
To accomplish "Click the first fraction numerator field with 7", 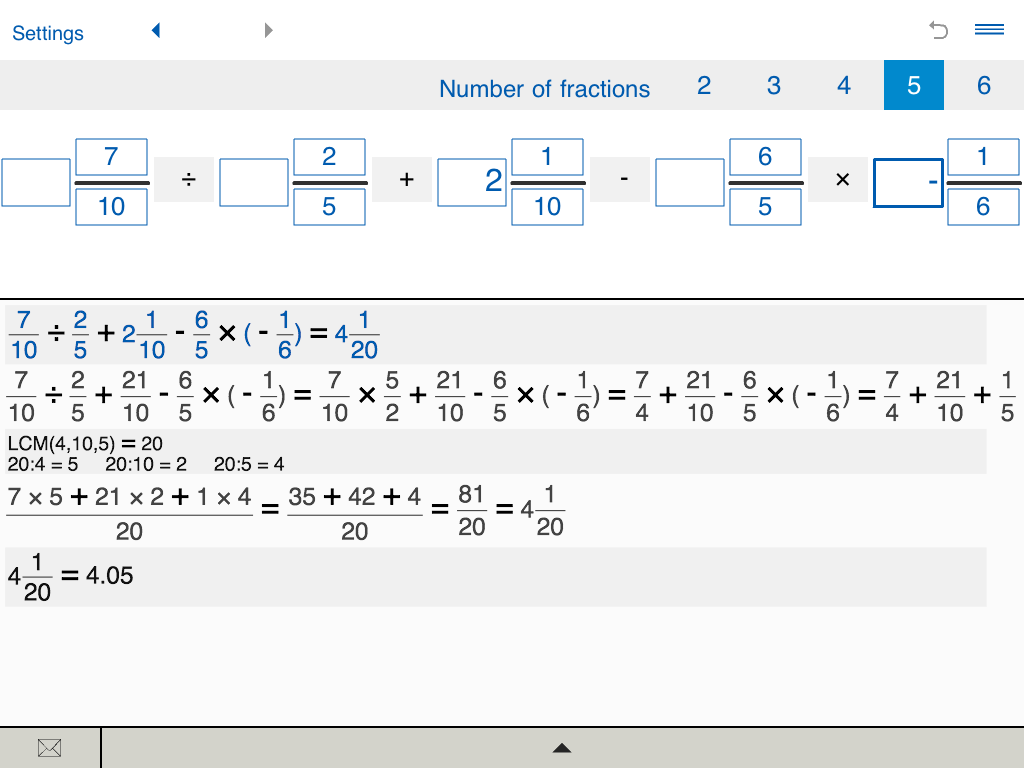I will pos(112,157).
